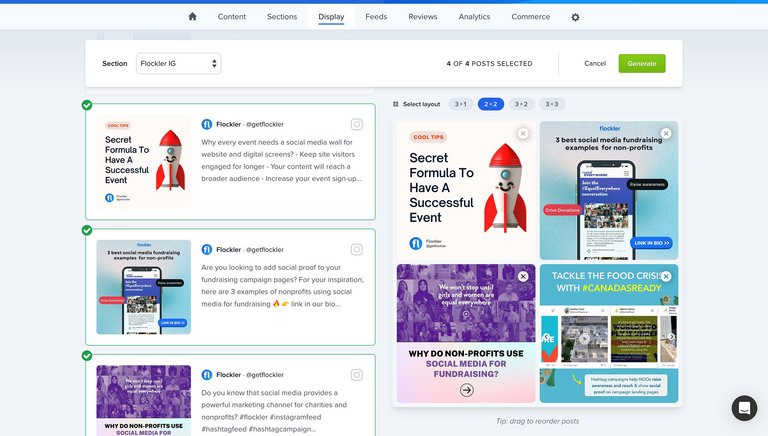Open the Sections tab
Image resolution: width=768 pixels, height=436 pixels.
282,17
